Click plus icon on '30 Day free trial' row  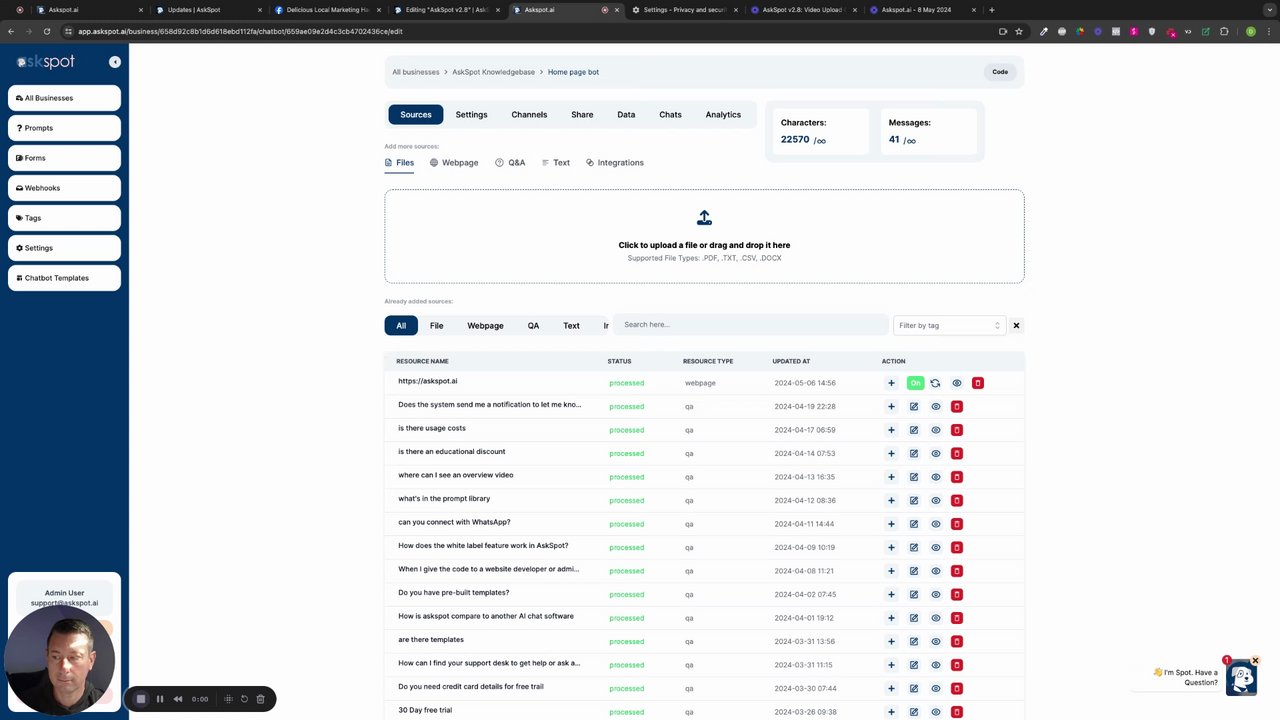(x=891, y=712)
